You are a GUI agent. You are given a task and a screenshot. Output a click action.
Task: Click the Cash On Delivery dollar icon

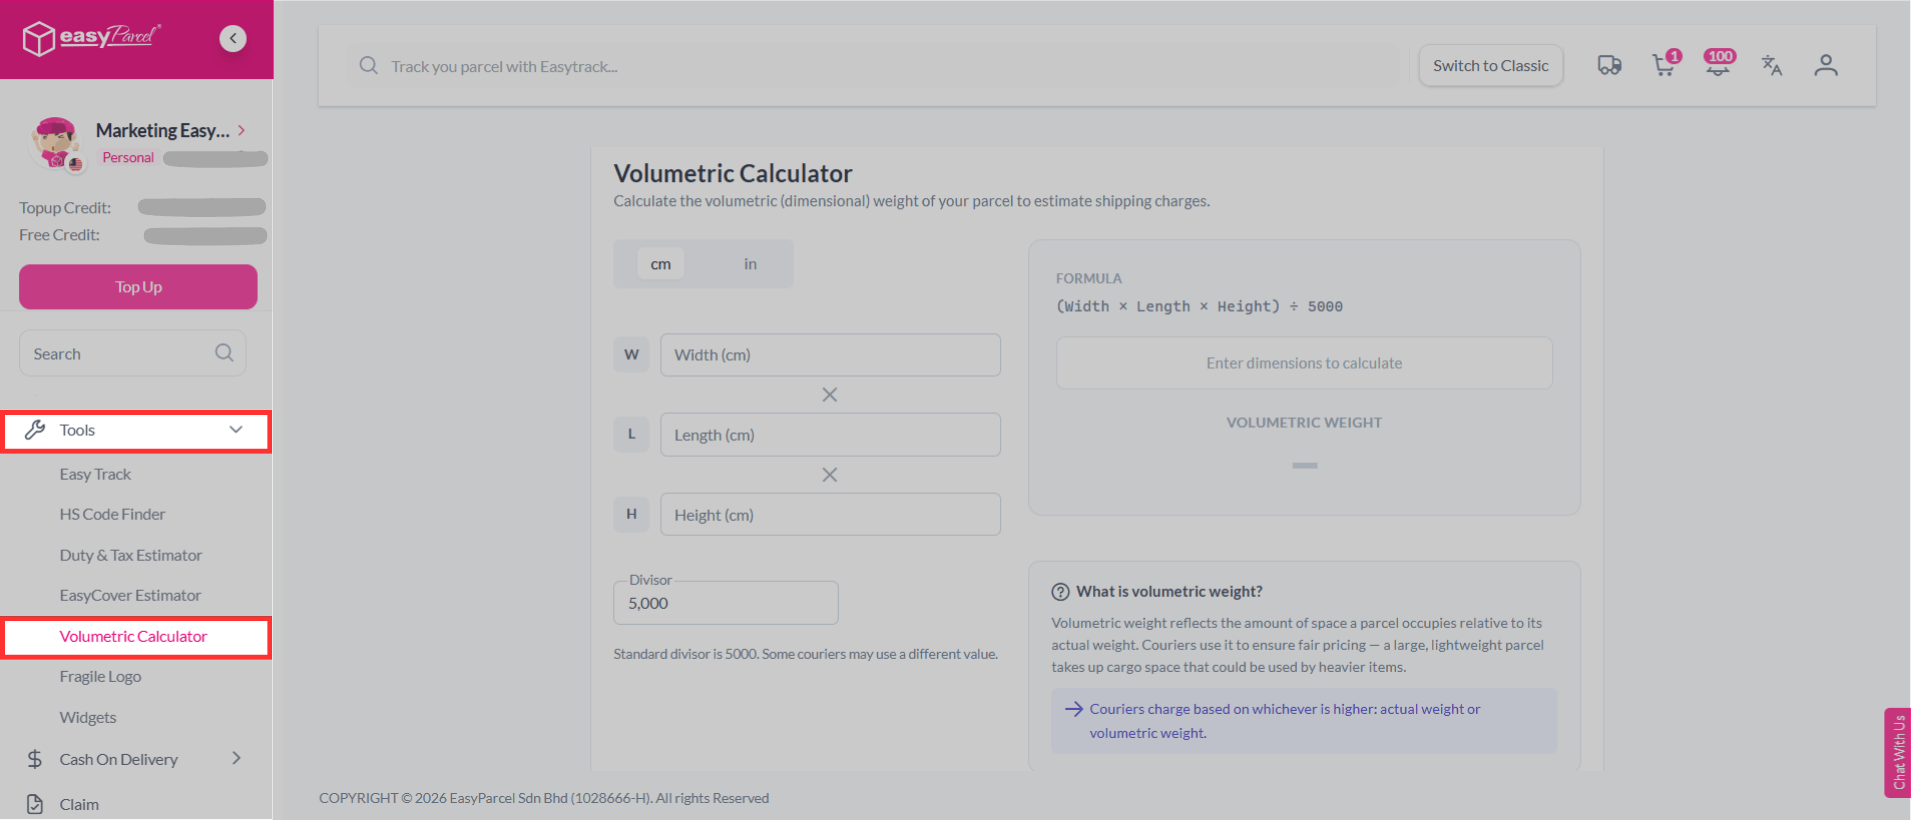[x=35, y=759]
